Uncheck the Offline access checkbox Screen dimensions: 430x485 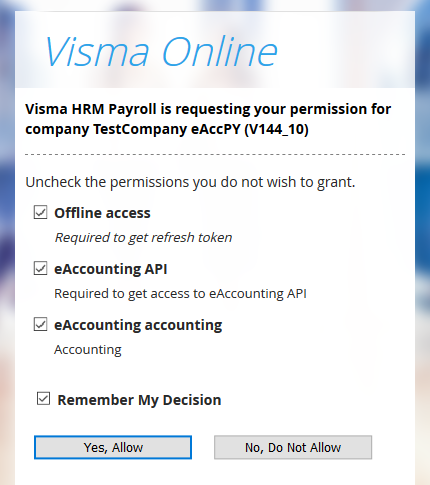(x=40, y=212)
